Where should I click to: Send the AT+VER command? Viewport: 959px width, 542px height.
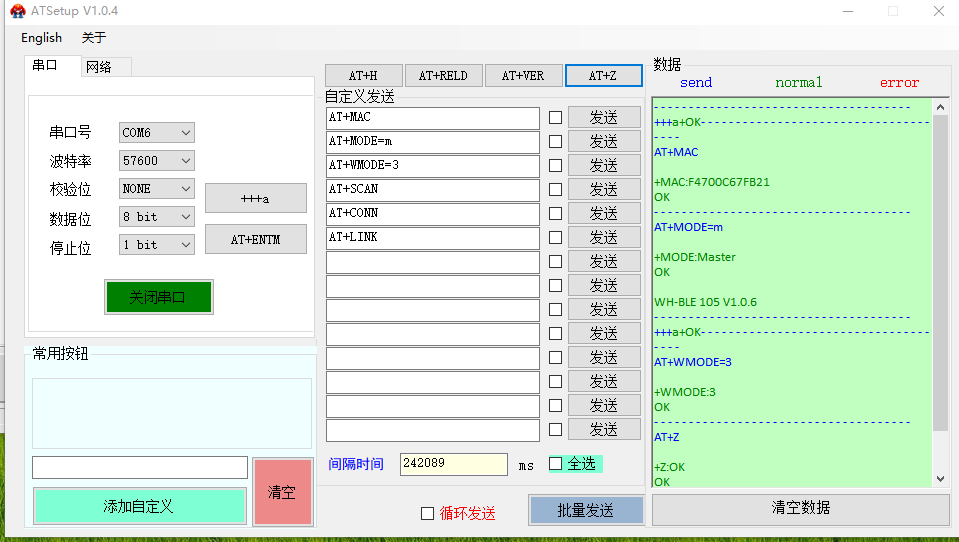click(x=523, y=76)
